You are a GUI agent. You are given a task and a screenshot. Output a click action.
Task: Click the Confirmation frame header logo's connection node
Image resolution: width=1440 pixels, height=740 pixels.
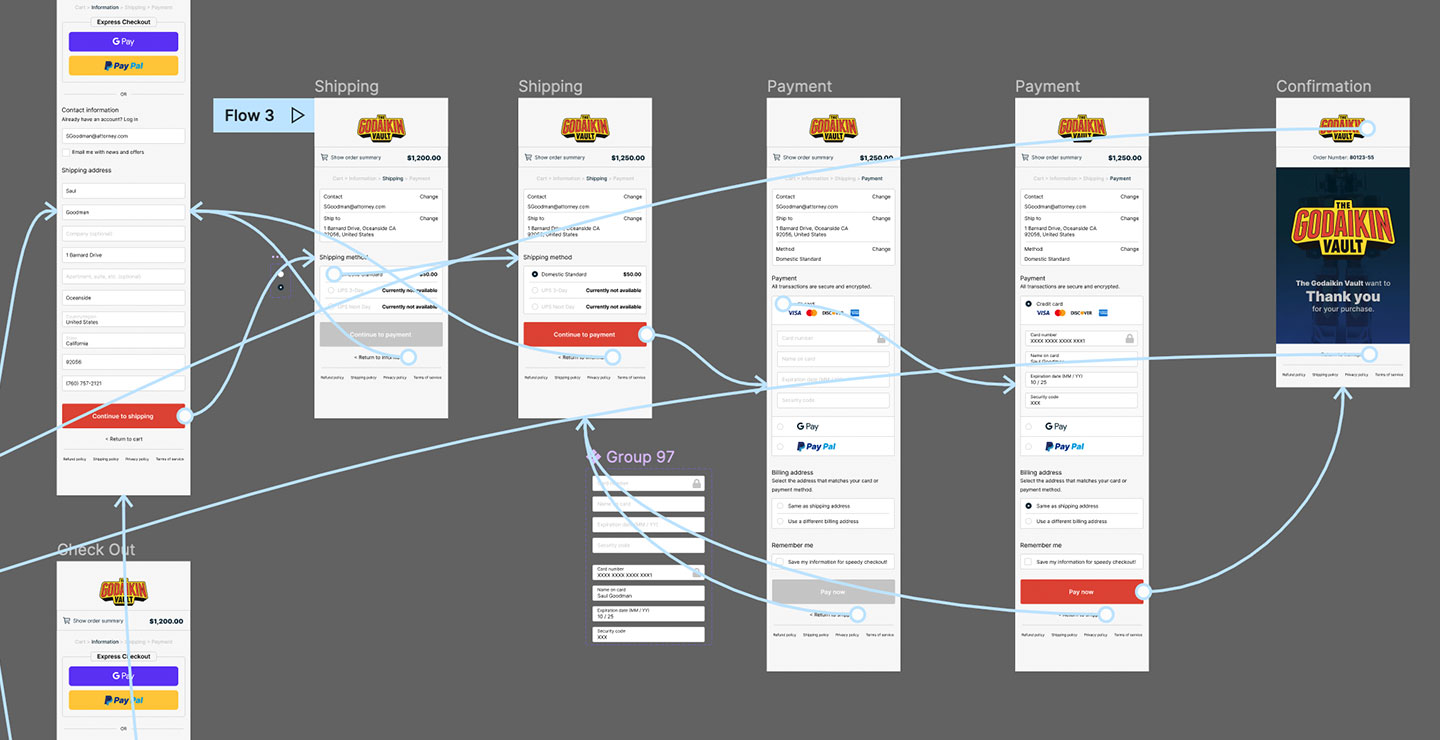click(x=1369, y=128)
